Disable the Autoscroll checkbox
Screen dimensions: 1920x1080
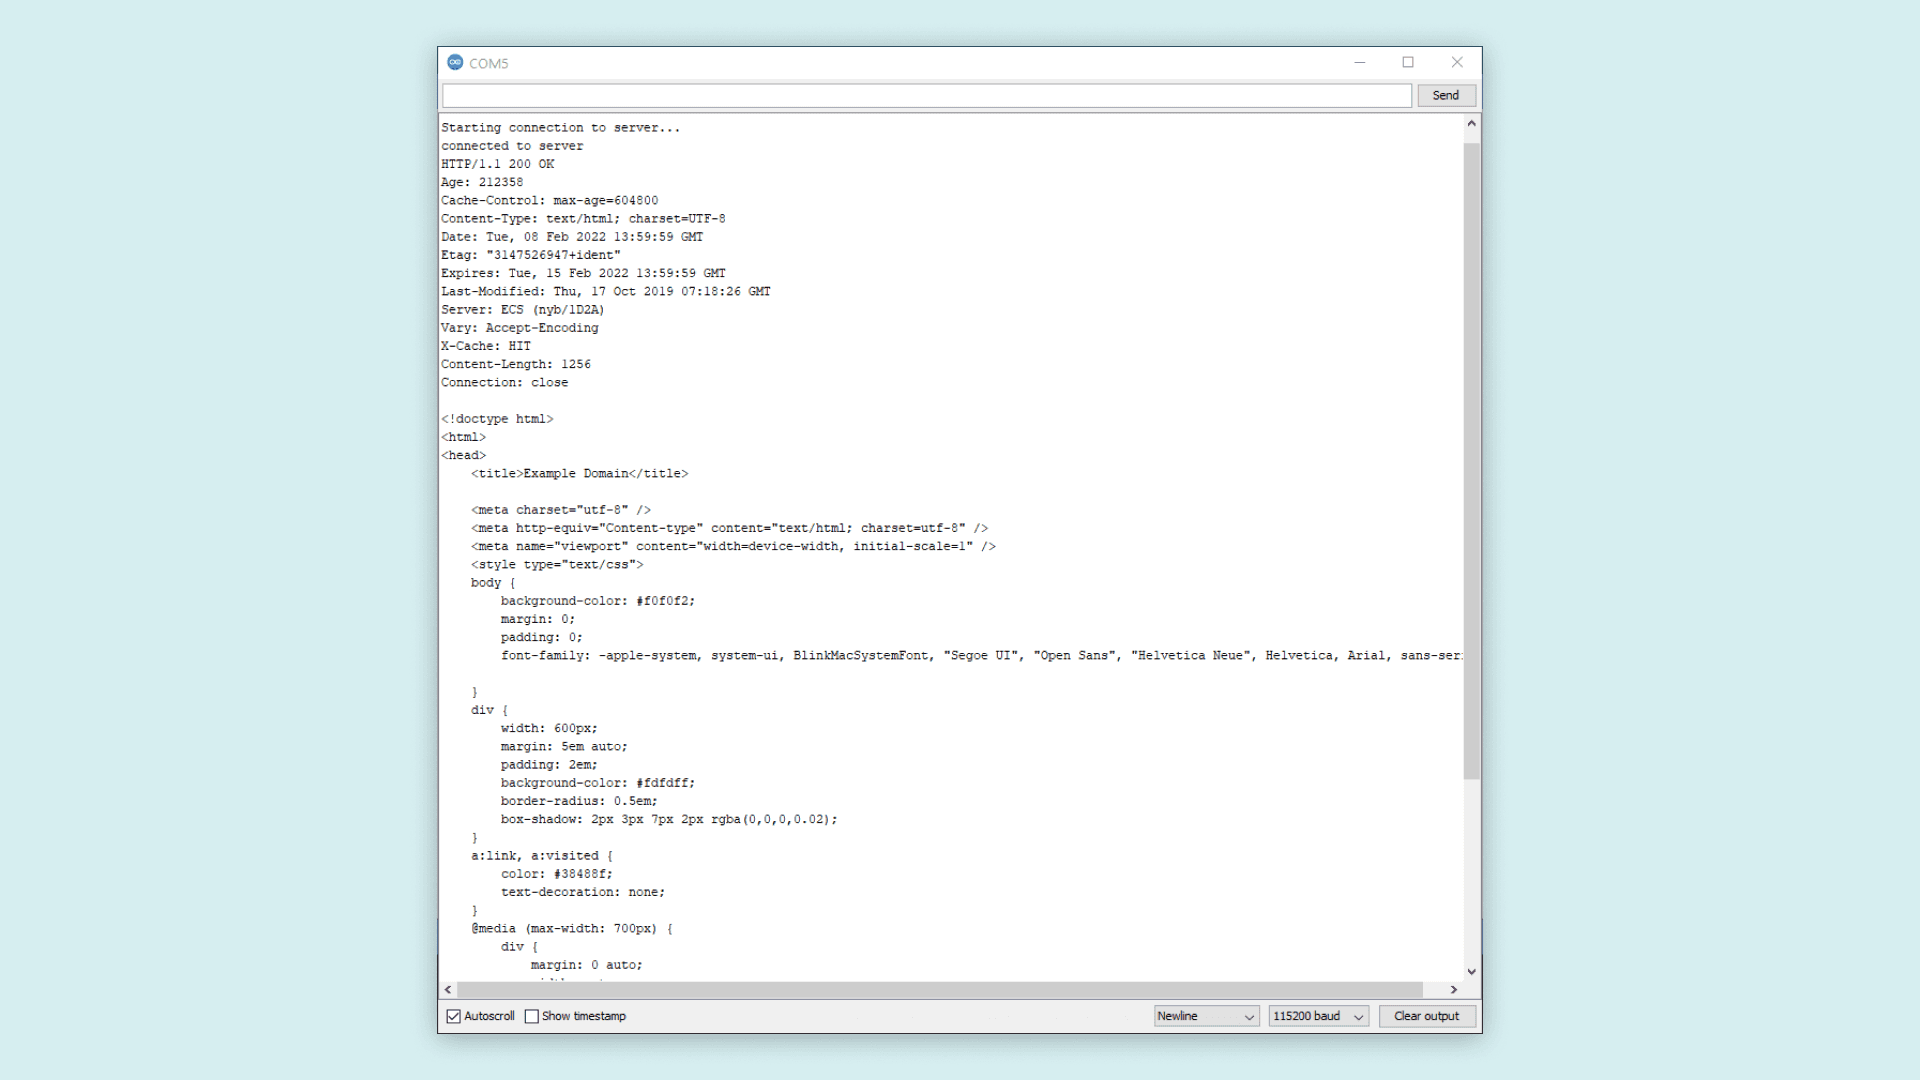454,1016
